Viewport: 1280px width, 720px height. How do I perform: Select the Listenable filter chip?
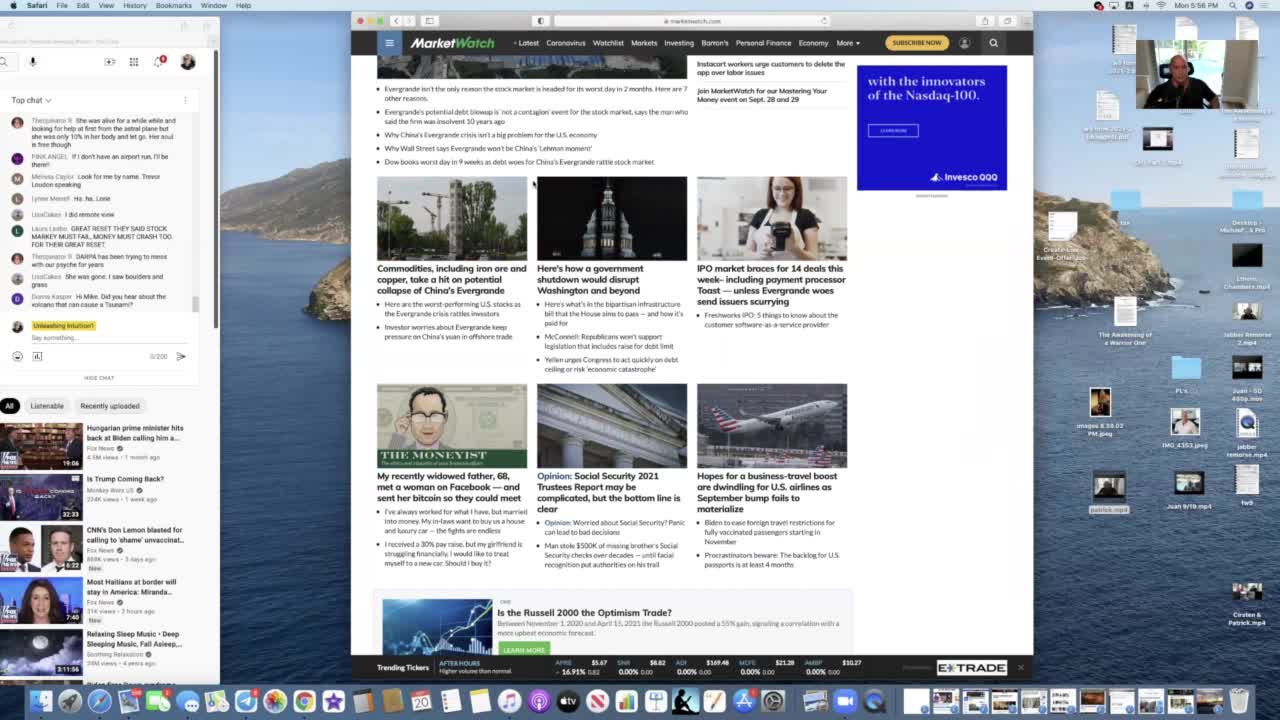click(47, 406)
